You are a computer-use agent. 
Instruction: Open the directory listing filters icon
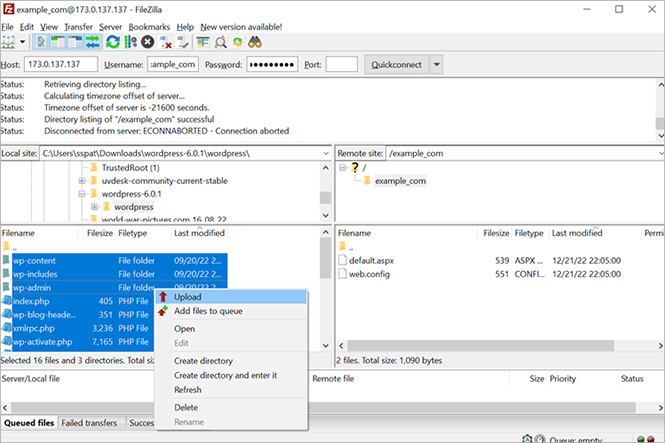[x=203, y=42]
